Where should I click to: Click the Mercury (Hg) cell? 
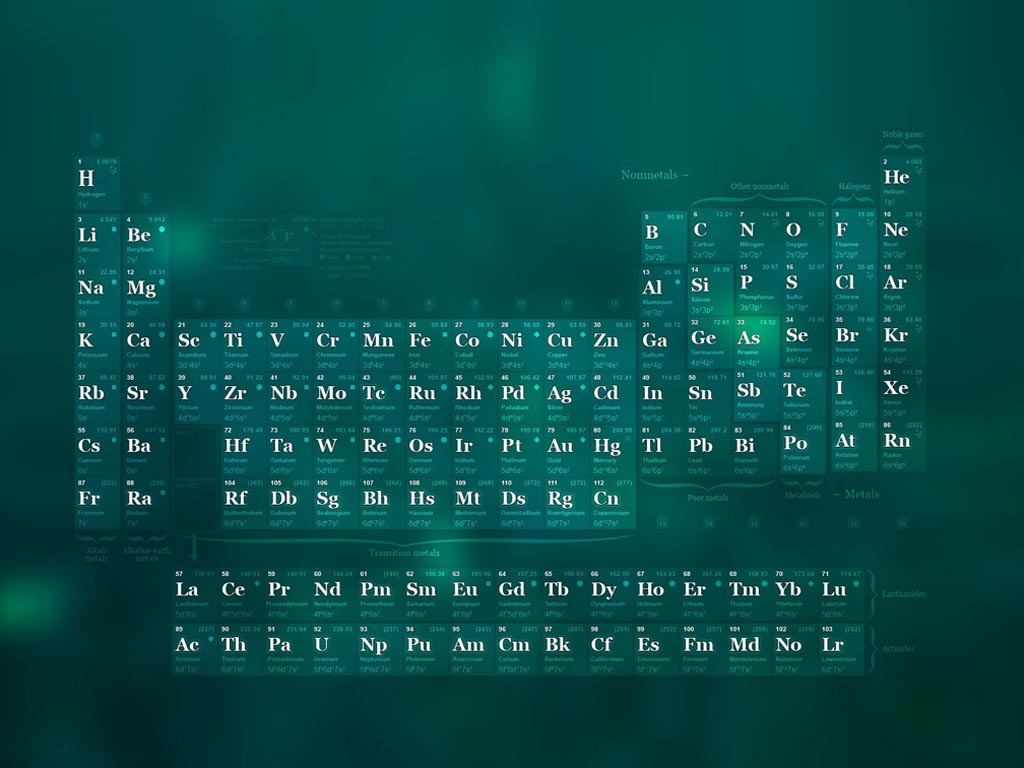(613, 451)
